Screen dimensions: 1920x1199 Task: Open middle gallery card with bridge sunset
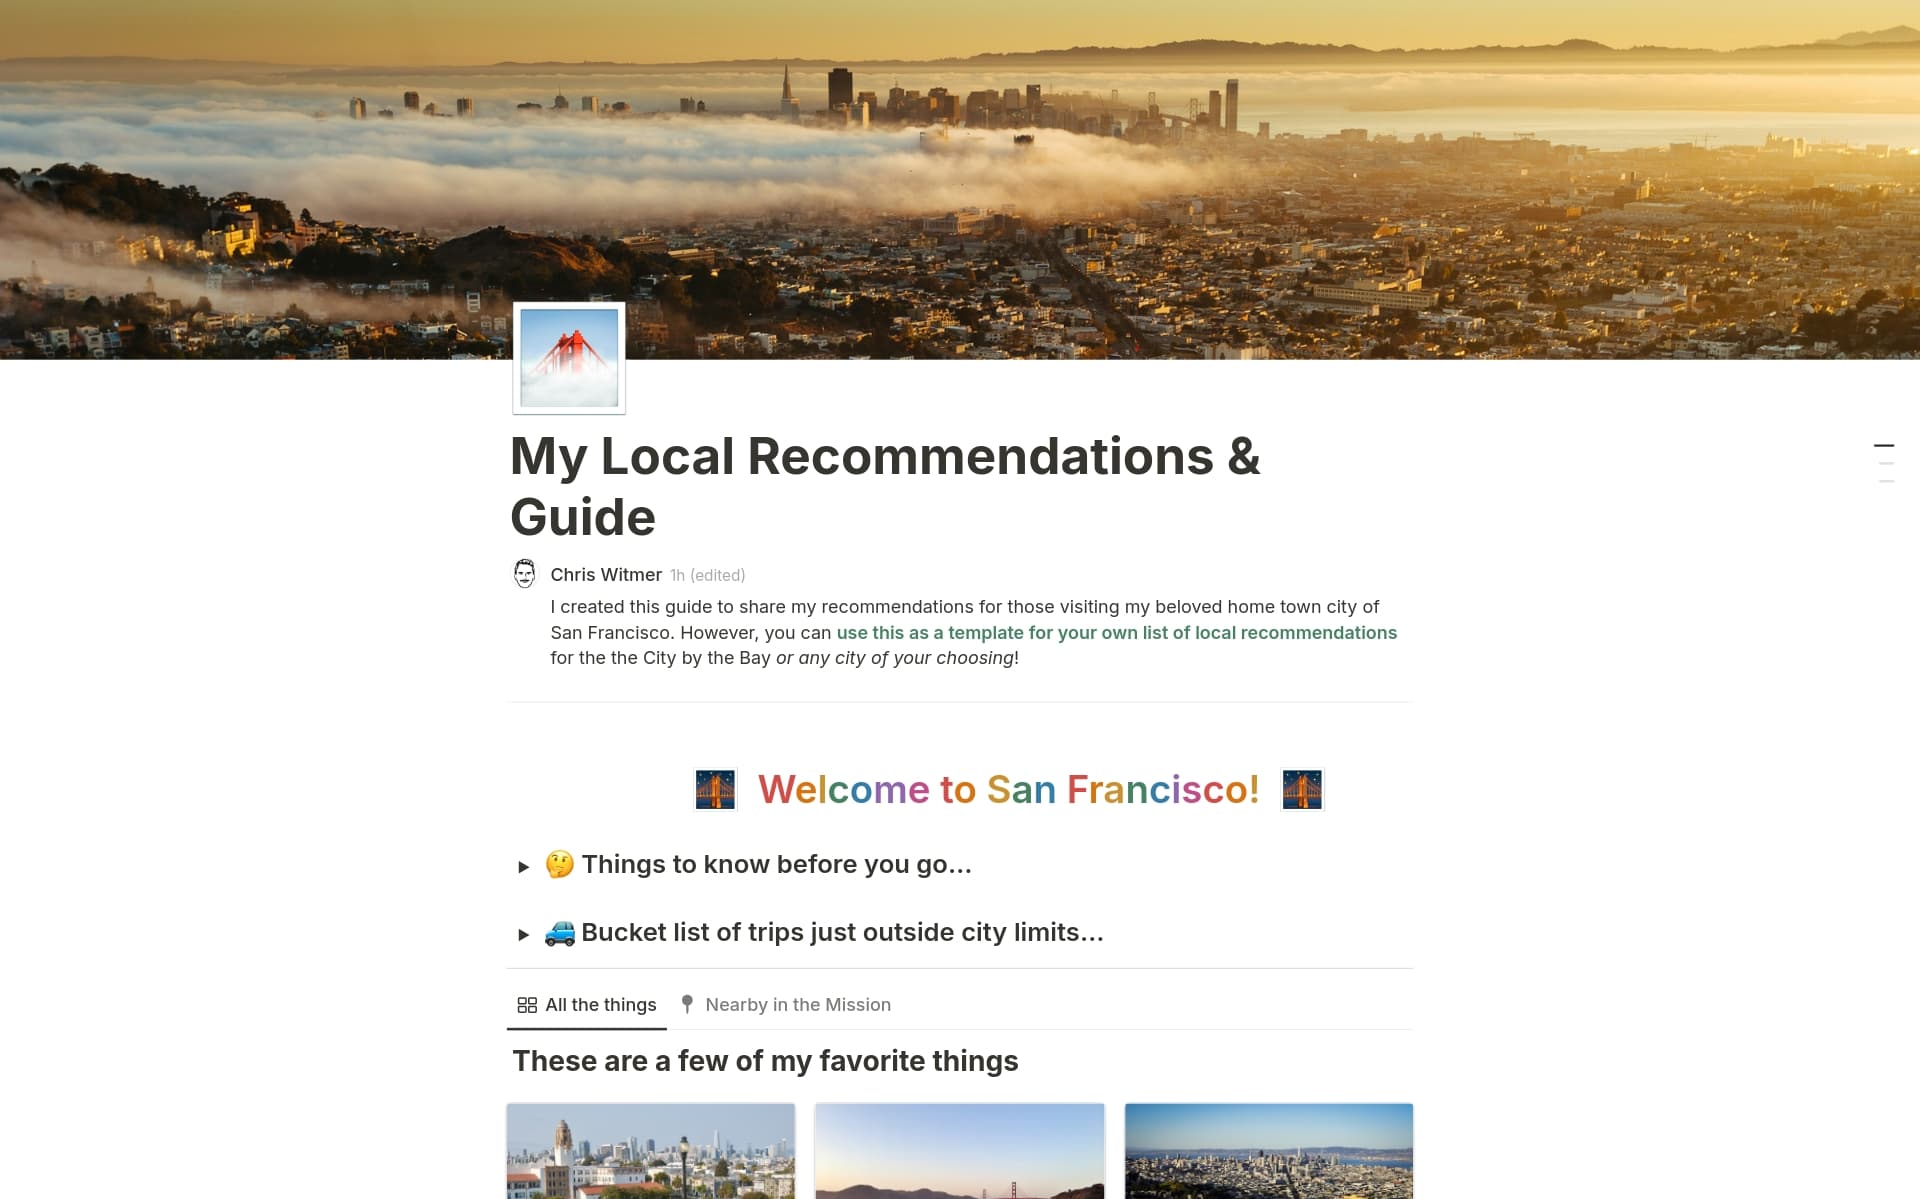pos(959,1150)
